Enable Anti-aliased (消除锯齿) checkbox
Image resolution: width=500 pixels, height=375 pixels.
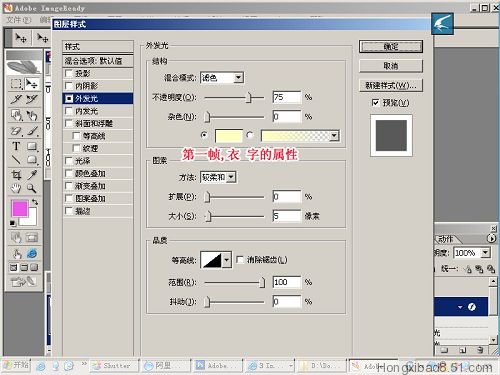click(x=240, y=259)
